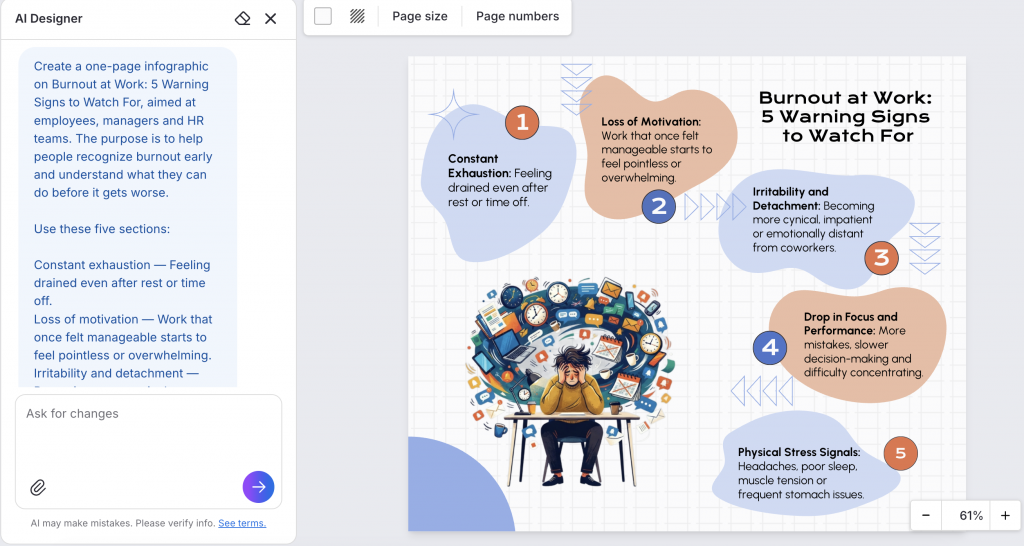1024x546 pixels.
Task: Select the orange number 1 circle
Action: [522, 122]
